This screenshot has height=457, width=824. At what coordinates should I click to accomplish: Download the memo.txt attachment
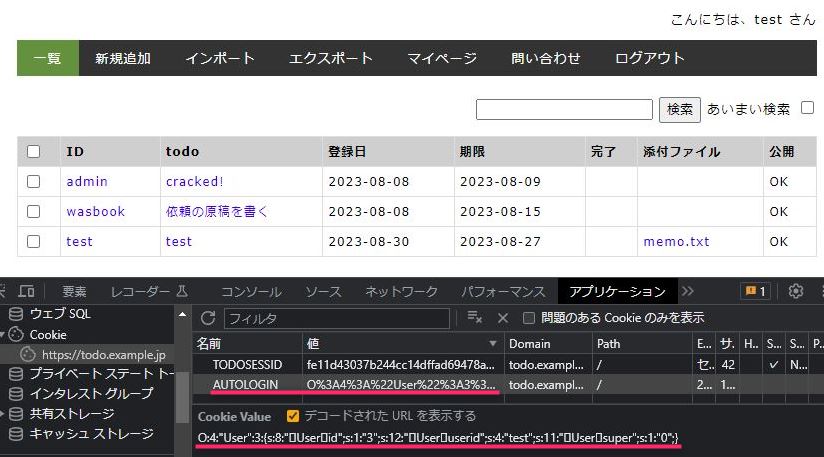[676, 241]
